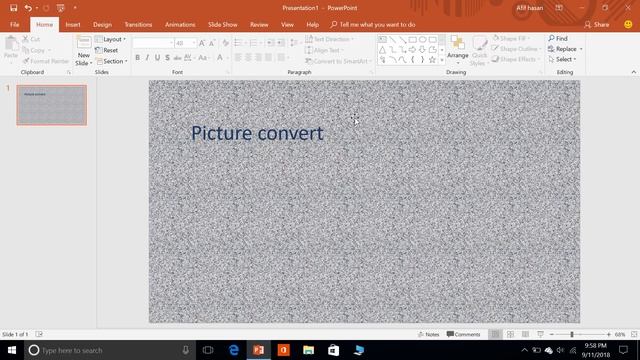Select the right arrow shape in the gallery
Image resolution: width=640 pixels, height=360 pixels.
point(413,50)
